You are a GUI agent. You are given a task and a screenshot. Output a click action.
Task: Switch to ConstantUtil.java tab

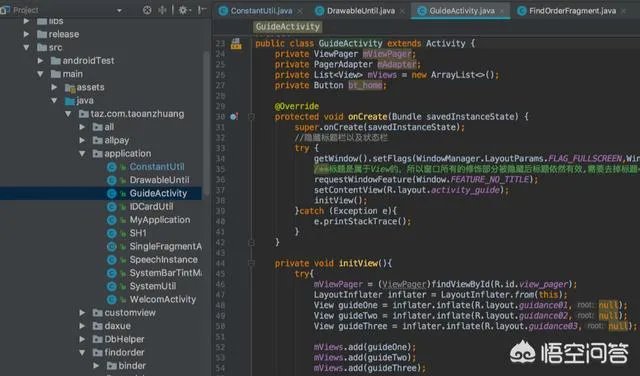pos(261,11)
